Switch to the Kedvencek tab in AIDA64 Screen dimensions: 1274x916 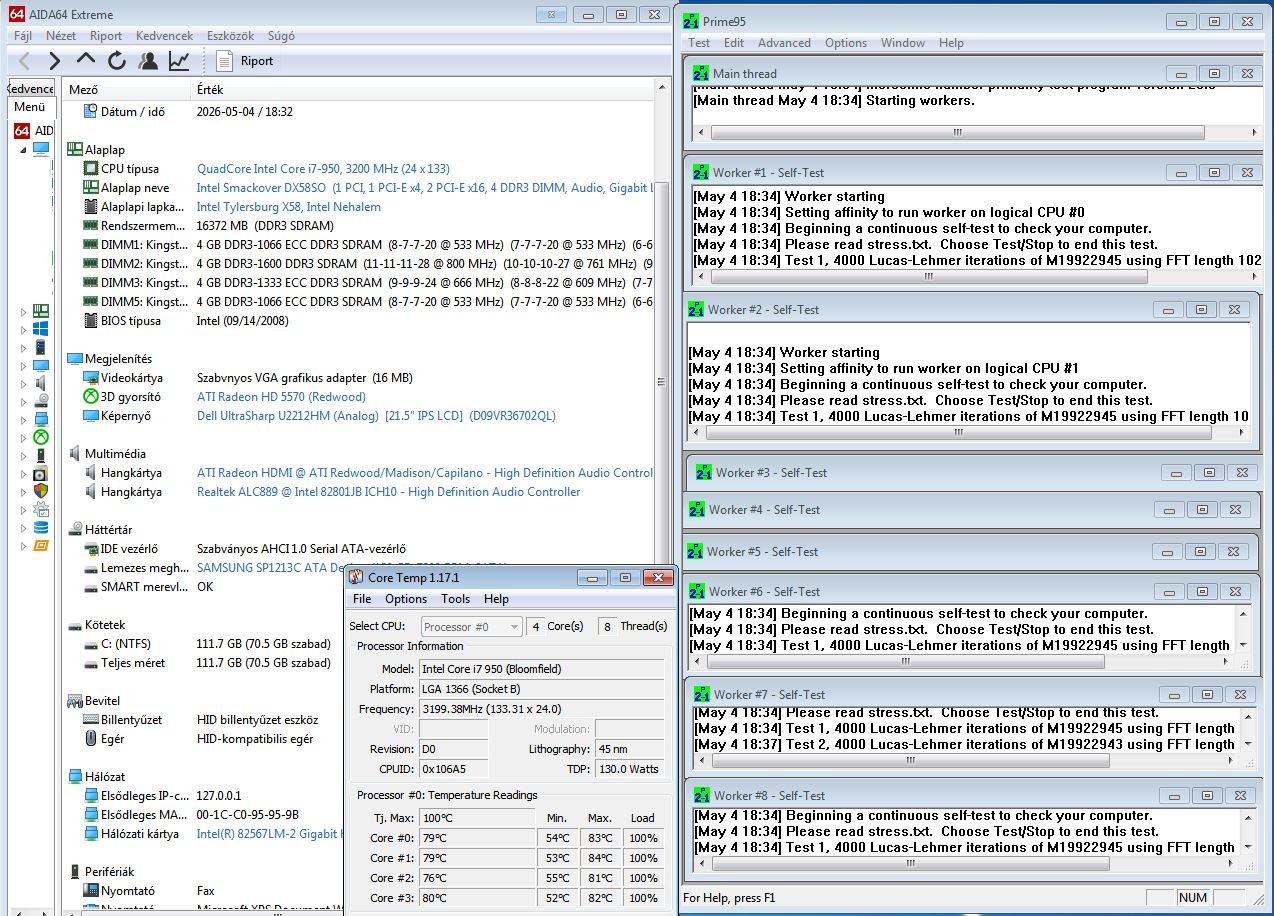pyautogui.click(x=31, y=89)
